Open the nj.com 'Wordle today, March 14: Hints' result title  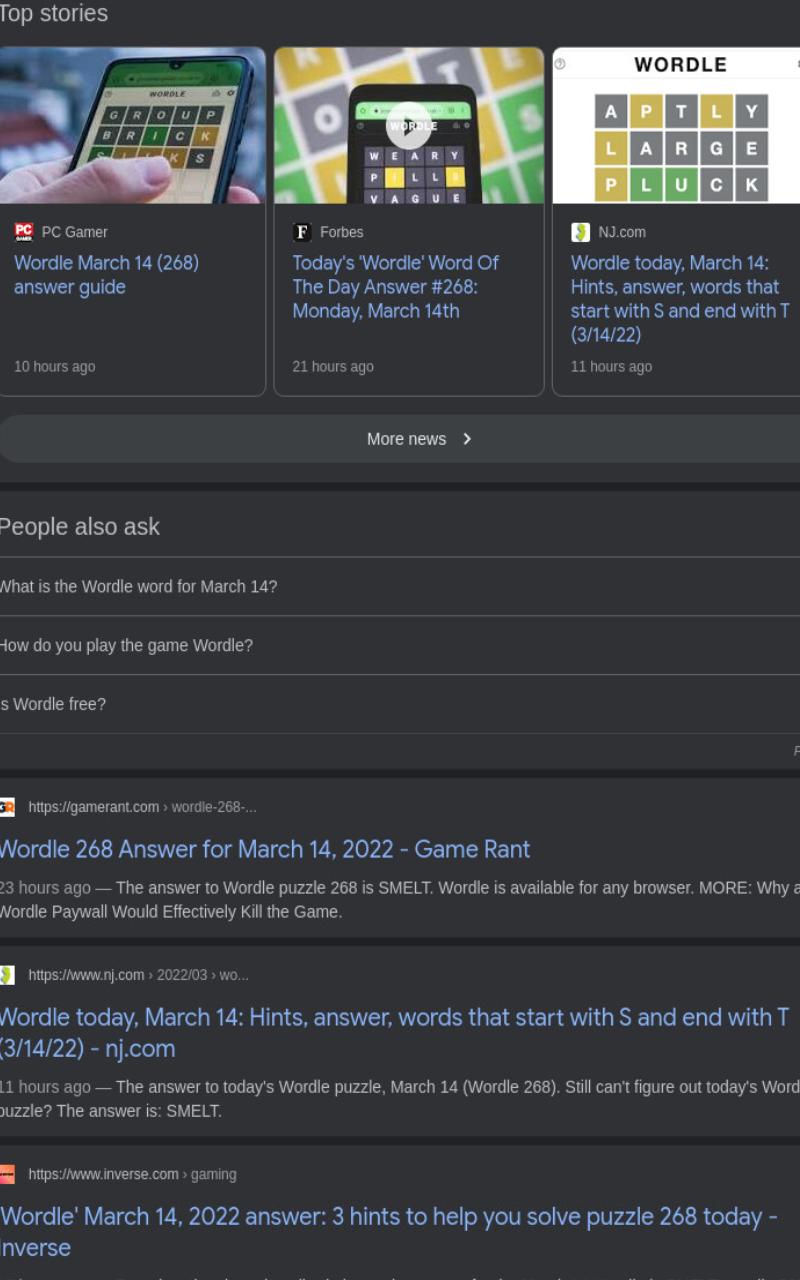pos(394,1033)
